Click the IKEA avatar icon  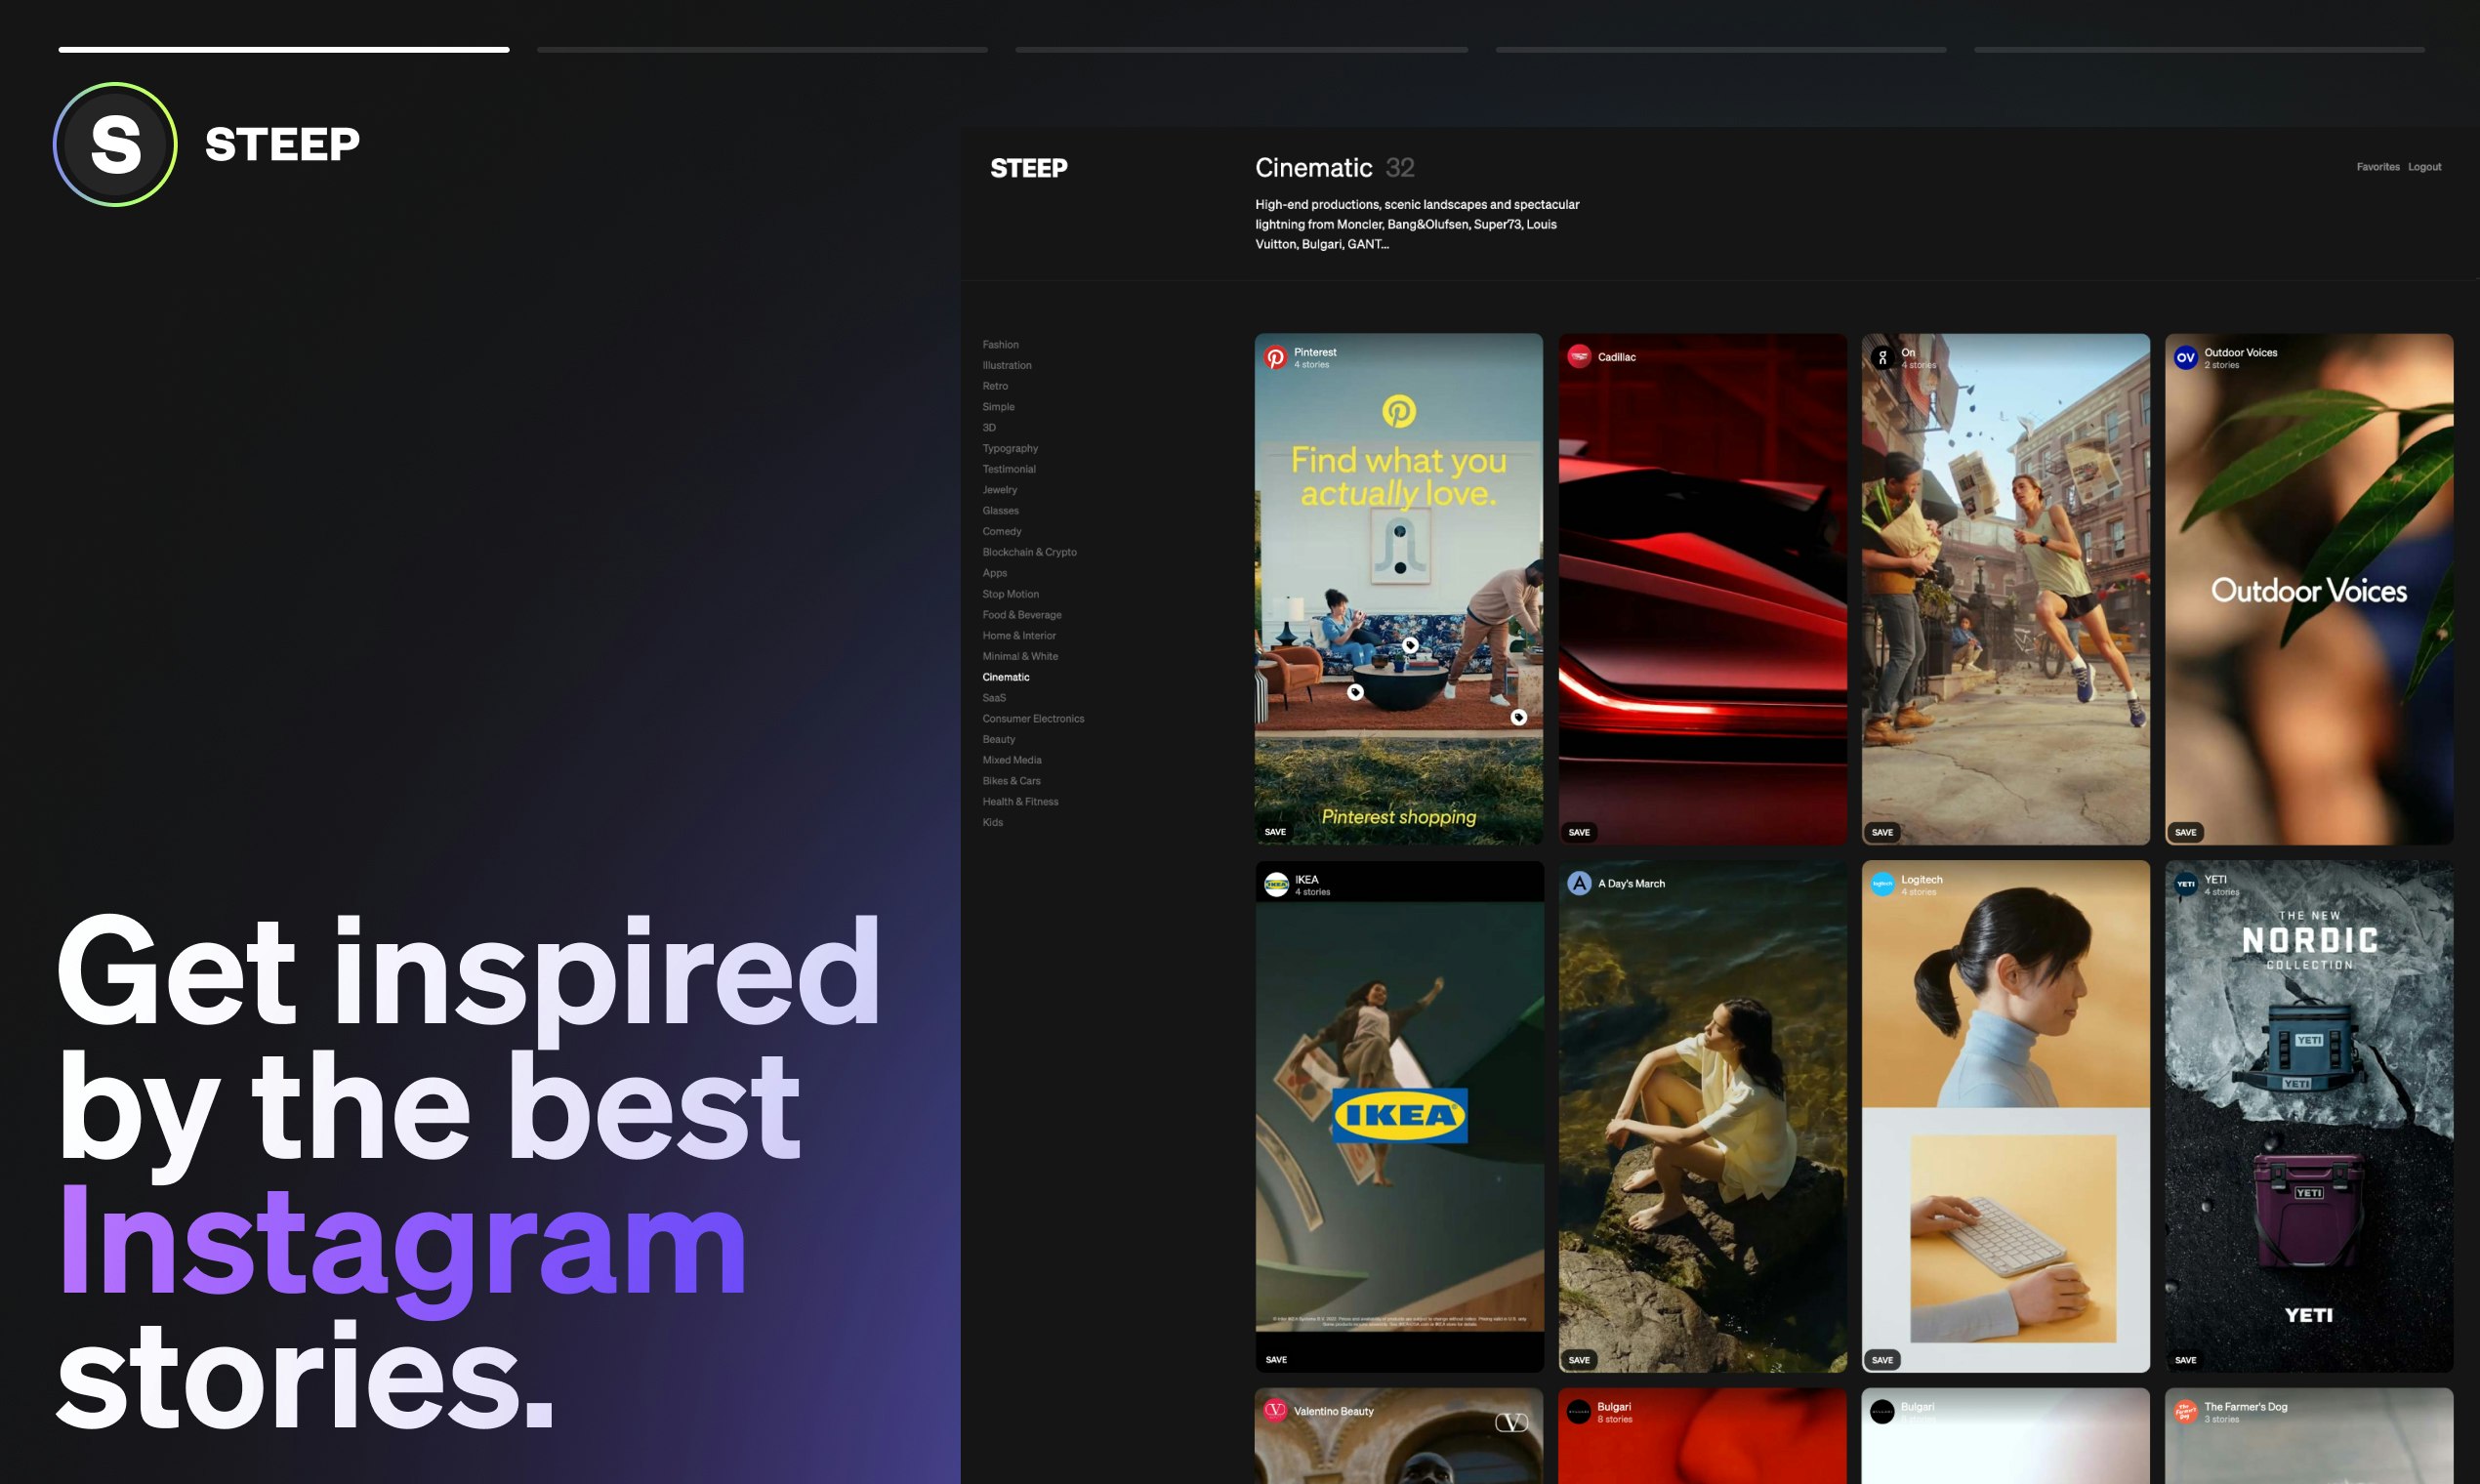click(x=1276, y=884)
